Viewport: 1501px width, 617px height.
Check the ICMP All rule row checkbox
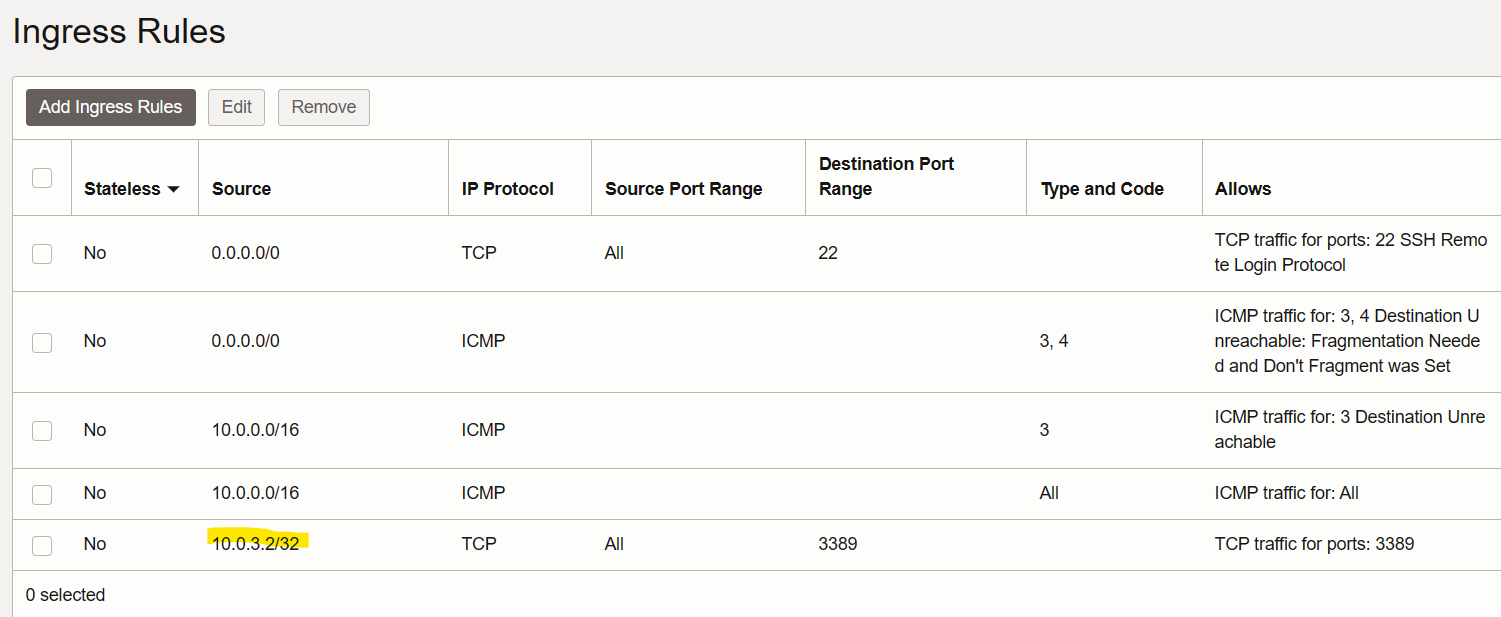pyautogui.click(x=41, y=493)
